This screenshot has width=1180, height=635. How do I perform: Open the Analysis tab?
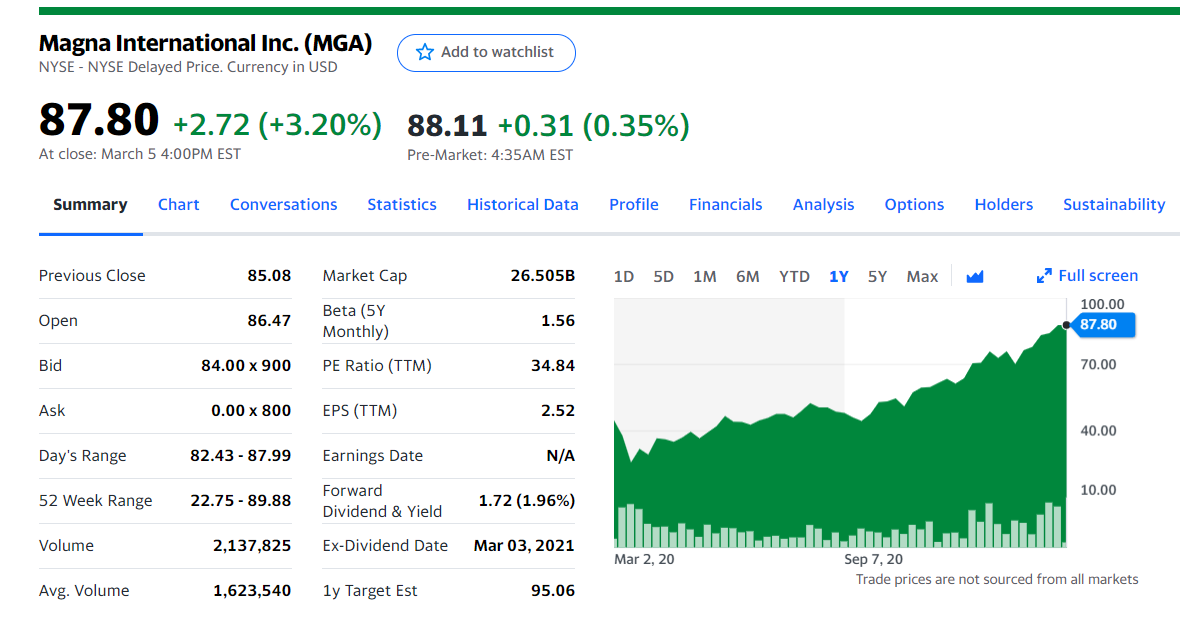pyautogui.click(x=823, y=205)
